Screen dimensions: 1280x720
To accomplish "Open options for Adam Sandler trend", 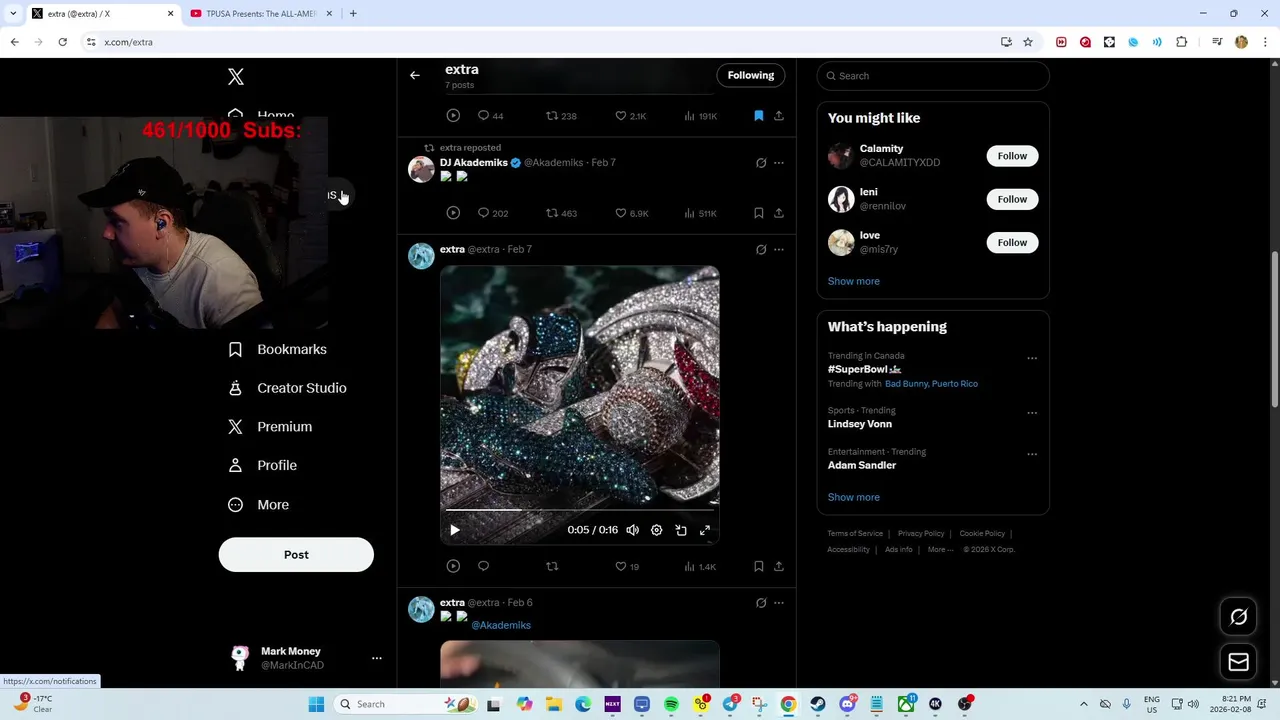I will point(1032,454).
